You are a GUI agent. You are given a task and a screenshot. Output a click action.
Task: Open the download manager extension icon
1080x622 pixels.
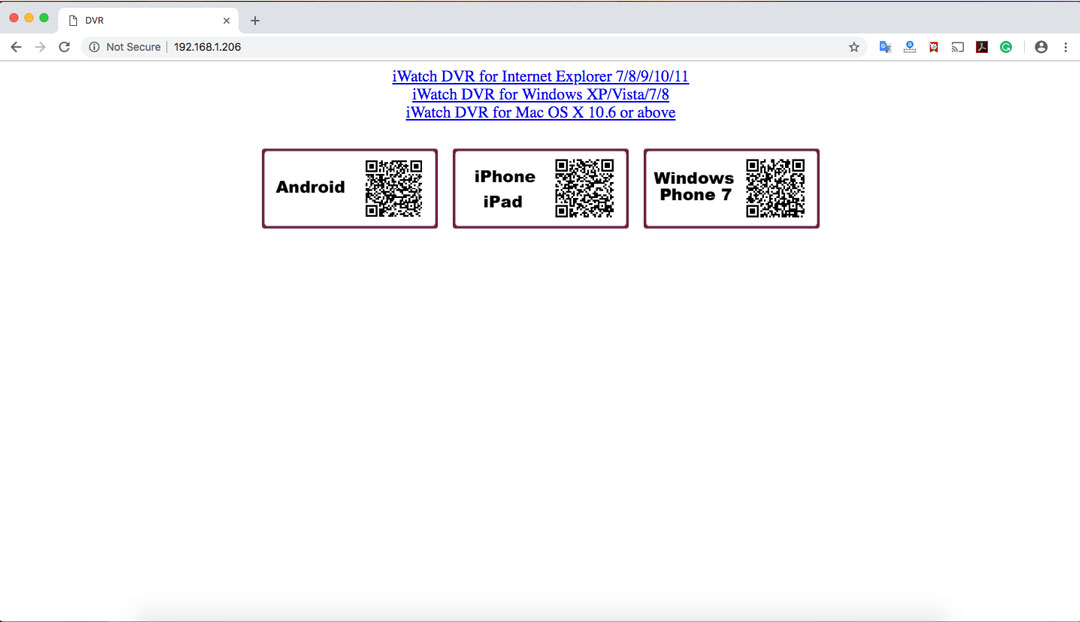pyautogui.click(x=910, y=47)
